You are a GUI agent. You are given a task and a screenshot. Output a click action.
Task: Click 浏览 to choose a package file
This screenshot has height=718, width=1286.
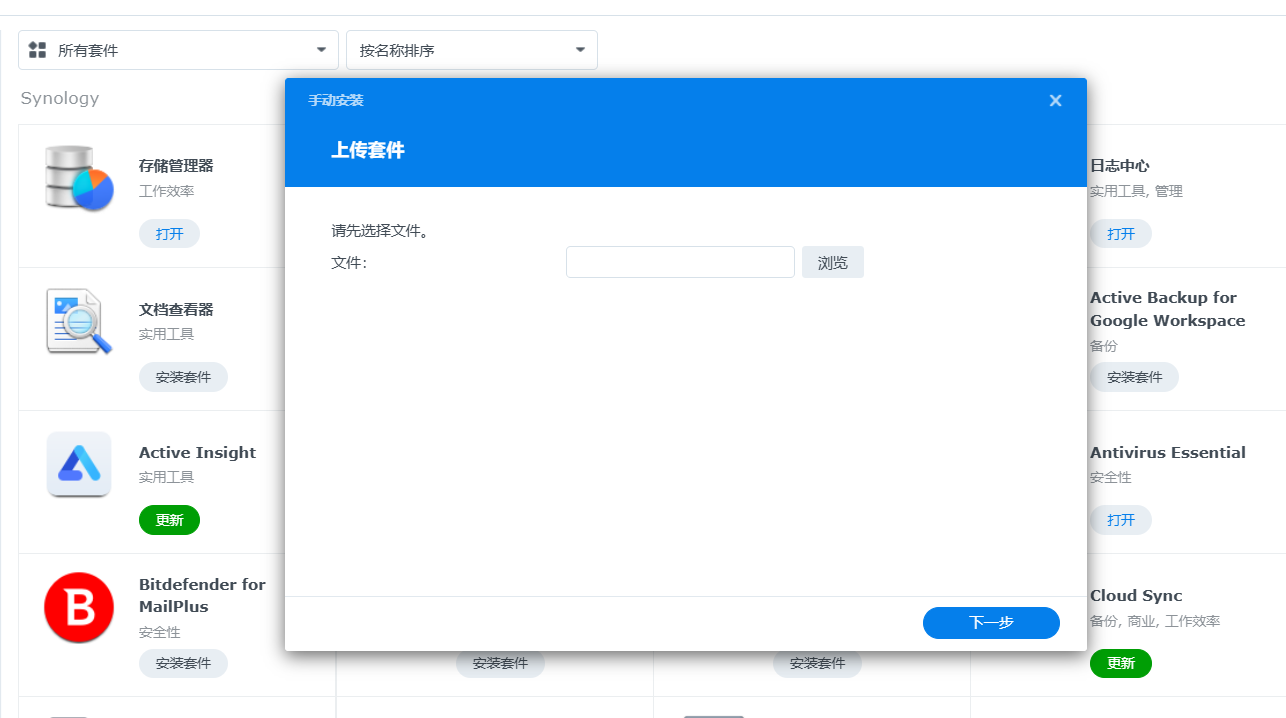[833, 262]
